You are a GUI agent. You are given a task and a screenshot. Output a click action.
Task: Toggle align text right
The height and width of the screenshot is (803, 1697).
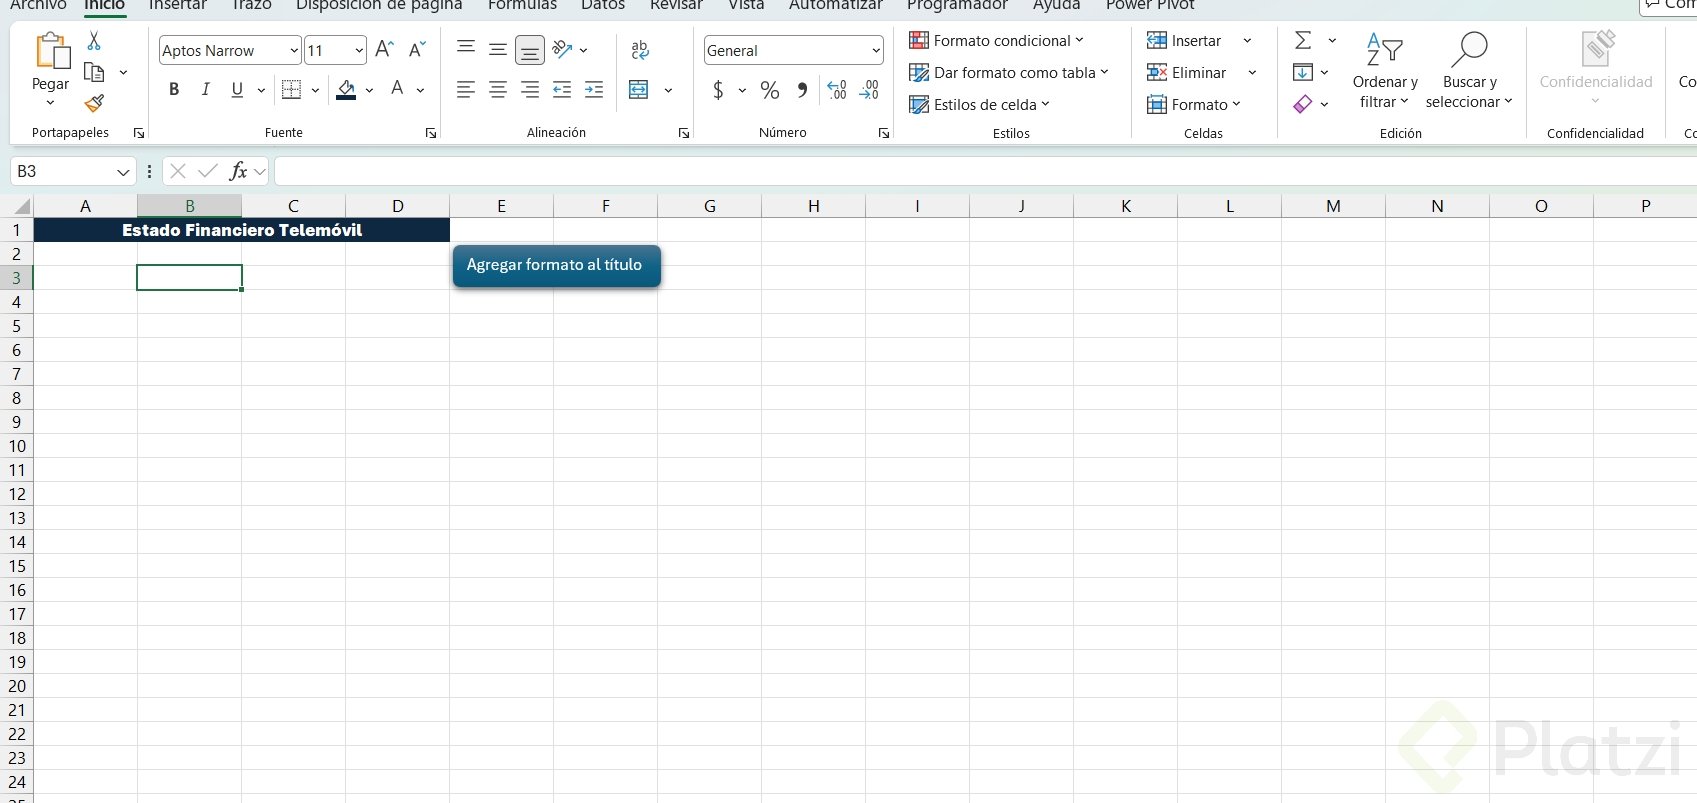coord(530,90)
